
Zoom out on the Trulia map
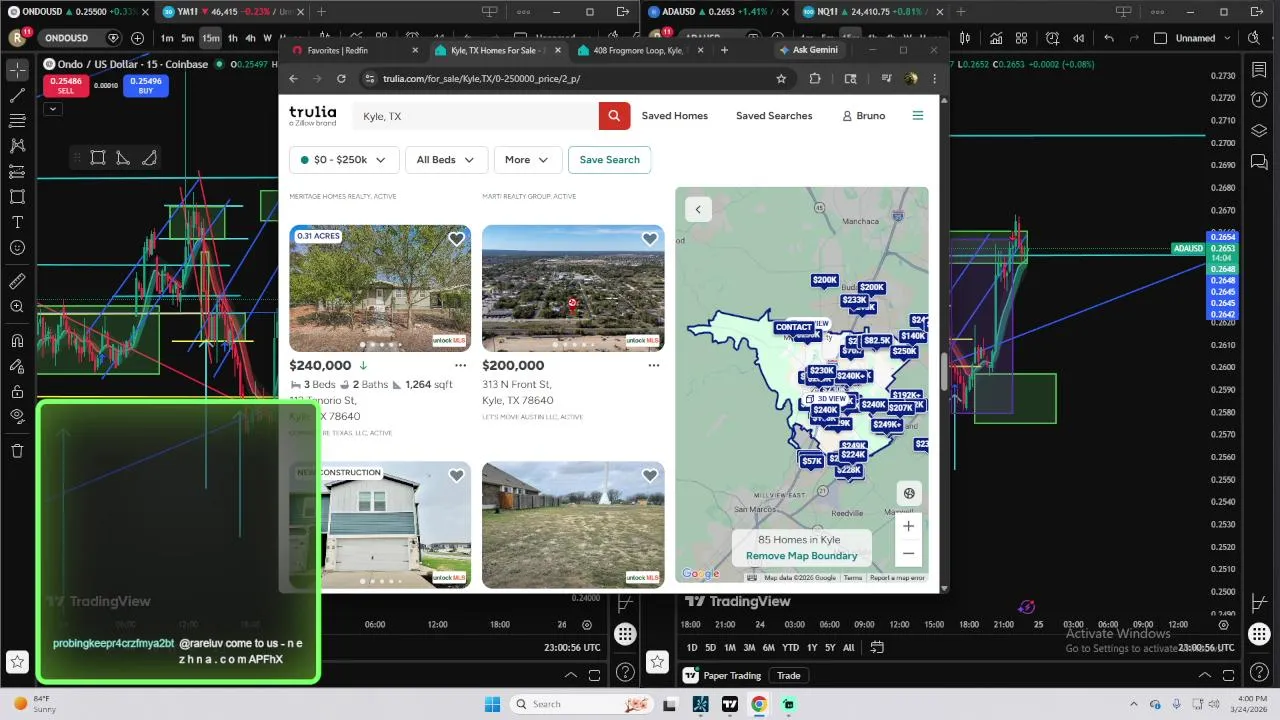coord(908,553)
